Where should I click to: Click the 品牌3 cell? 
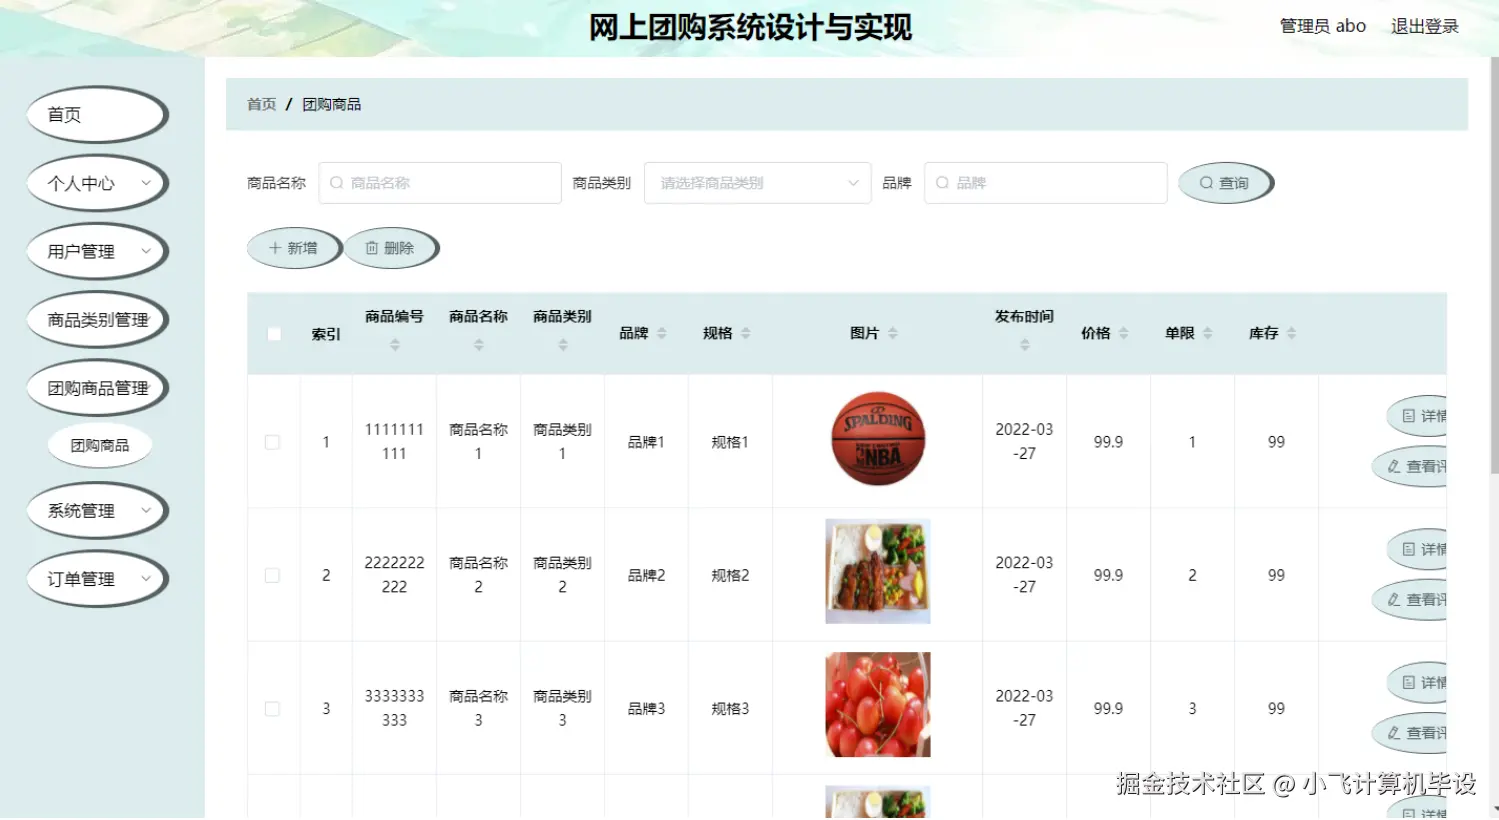click(646, 708)
